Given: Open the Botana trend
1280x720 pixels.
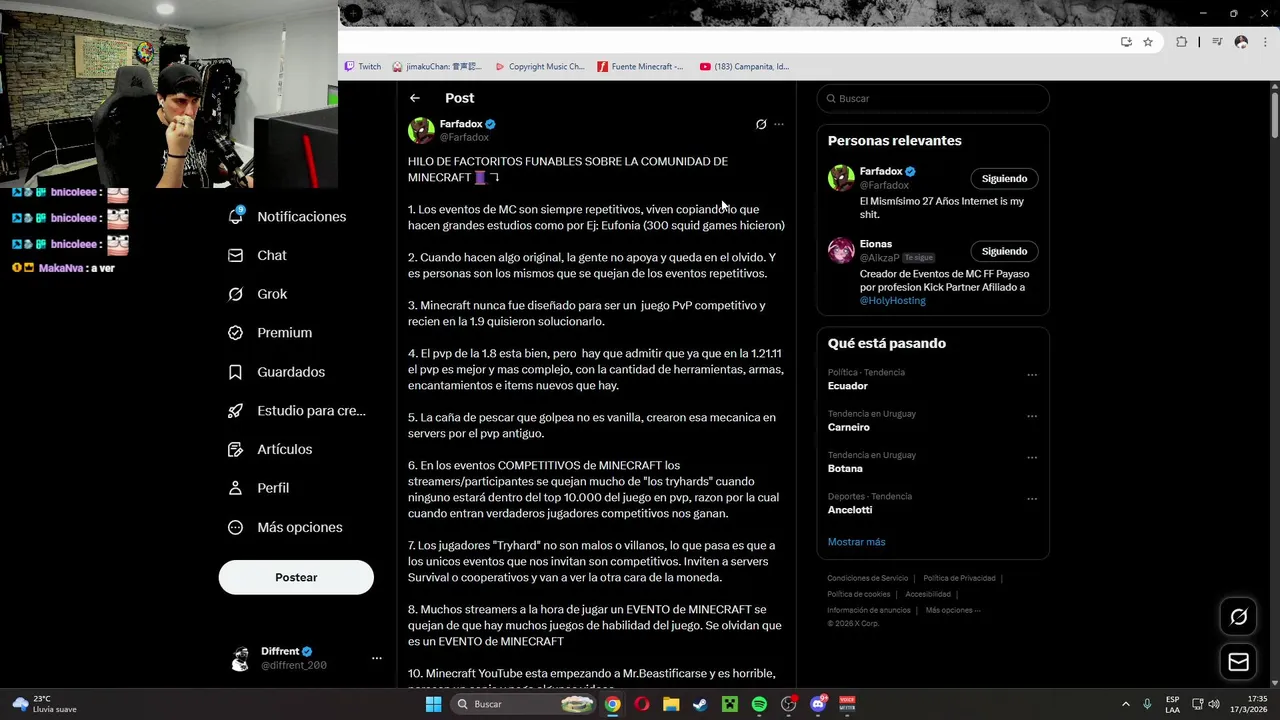Looking at the screenshot, I should 845,468.
